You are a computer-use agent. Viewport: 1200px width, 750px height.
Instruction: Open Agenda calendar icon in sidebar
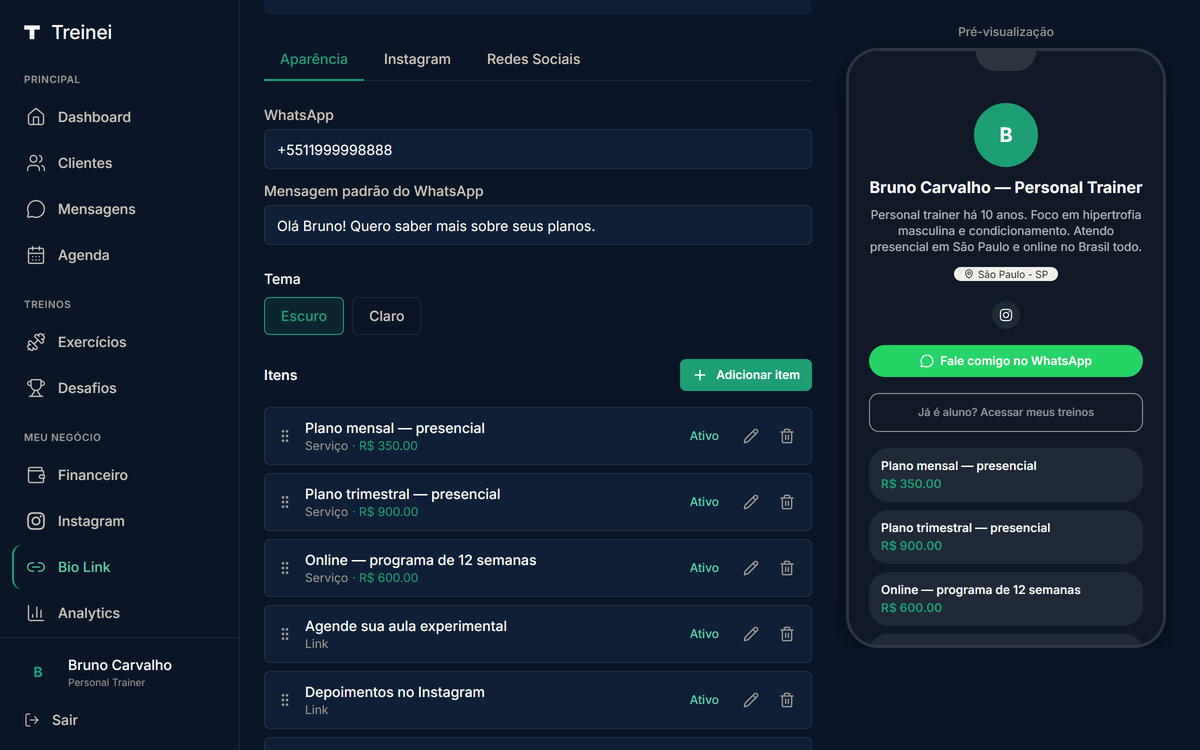tap(36, 255)
